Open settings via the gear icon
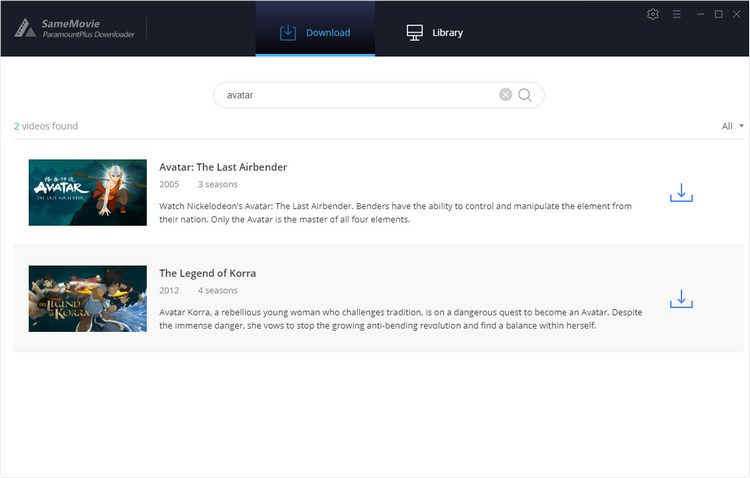Viewport: 750px width, 478px height. tap(653, 14)
